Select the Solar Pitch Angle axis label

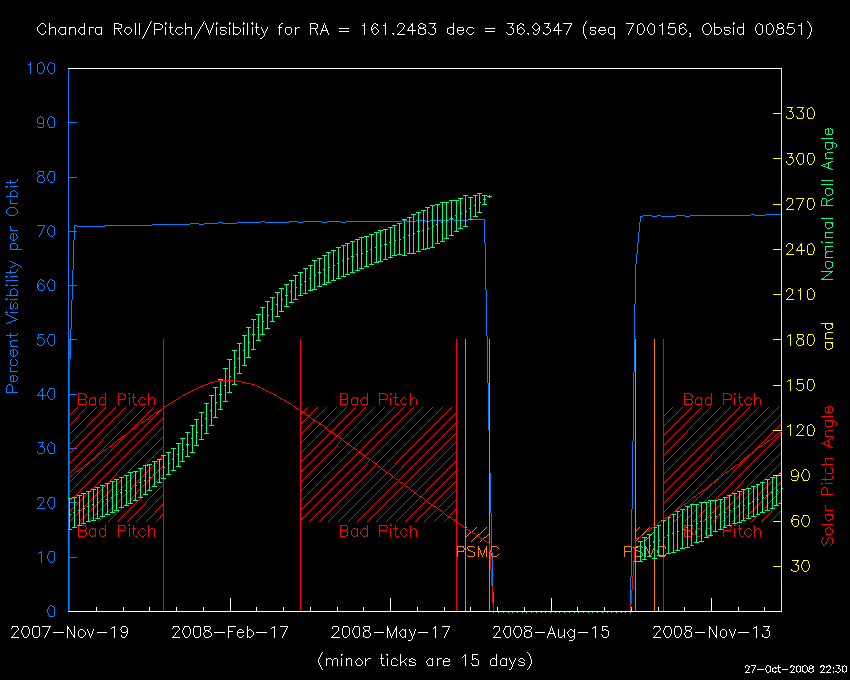tap(828, 476)
